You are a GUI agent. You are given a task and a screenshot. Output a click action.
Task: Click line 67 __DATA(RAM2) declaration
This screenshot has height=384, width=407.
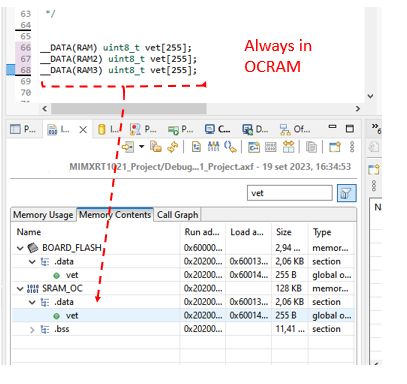[119, 59]
